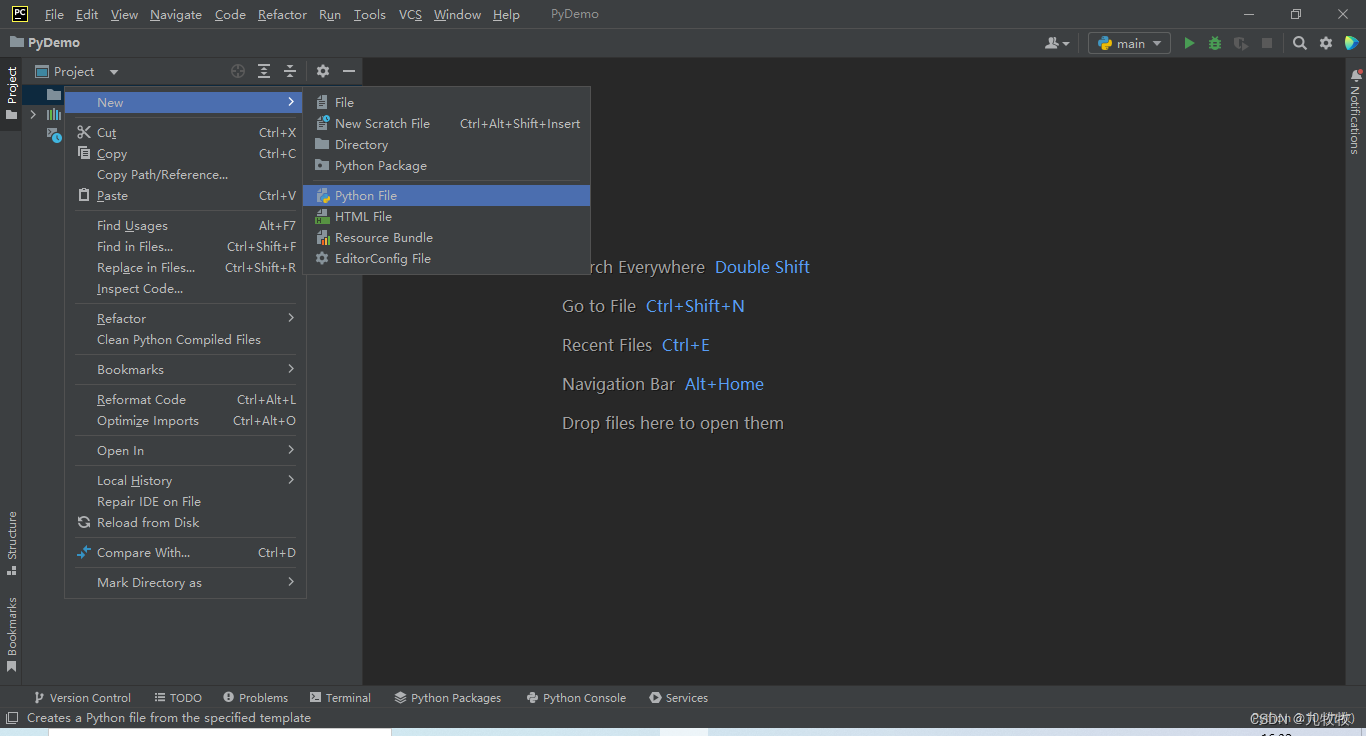Expand Mark Directory as submenu

pyautogui.click(x=185, y=582)
